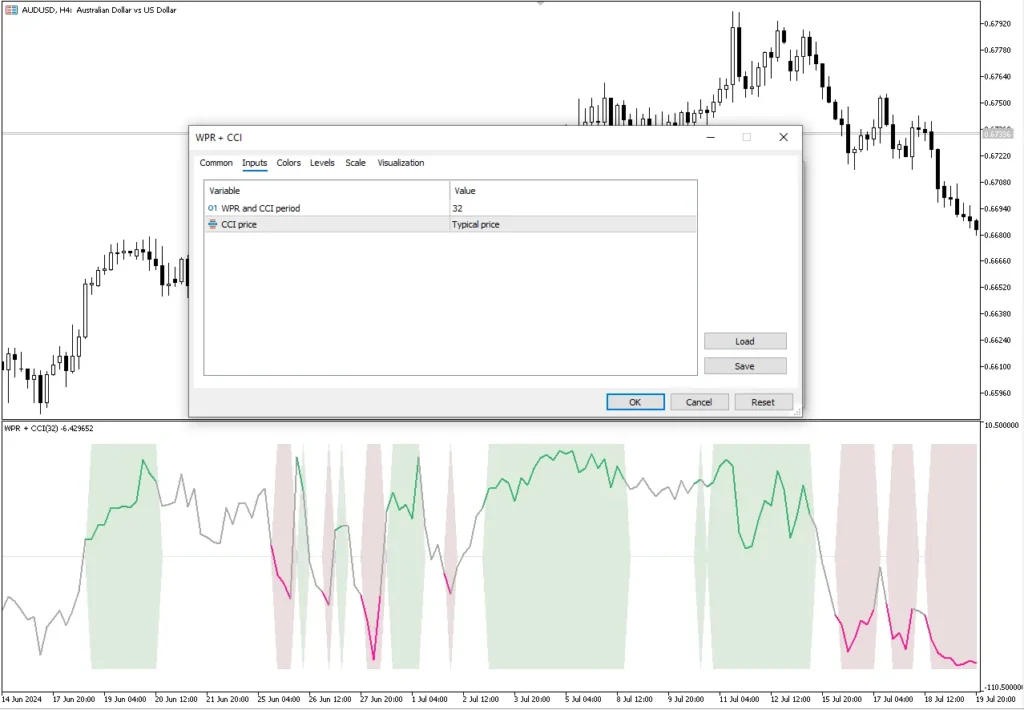The height and width of the screenshot is (710, 1024).
Task: Select the period value 32 field
Action: pos(572,208)
